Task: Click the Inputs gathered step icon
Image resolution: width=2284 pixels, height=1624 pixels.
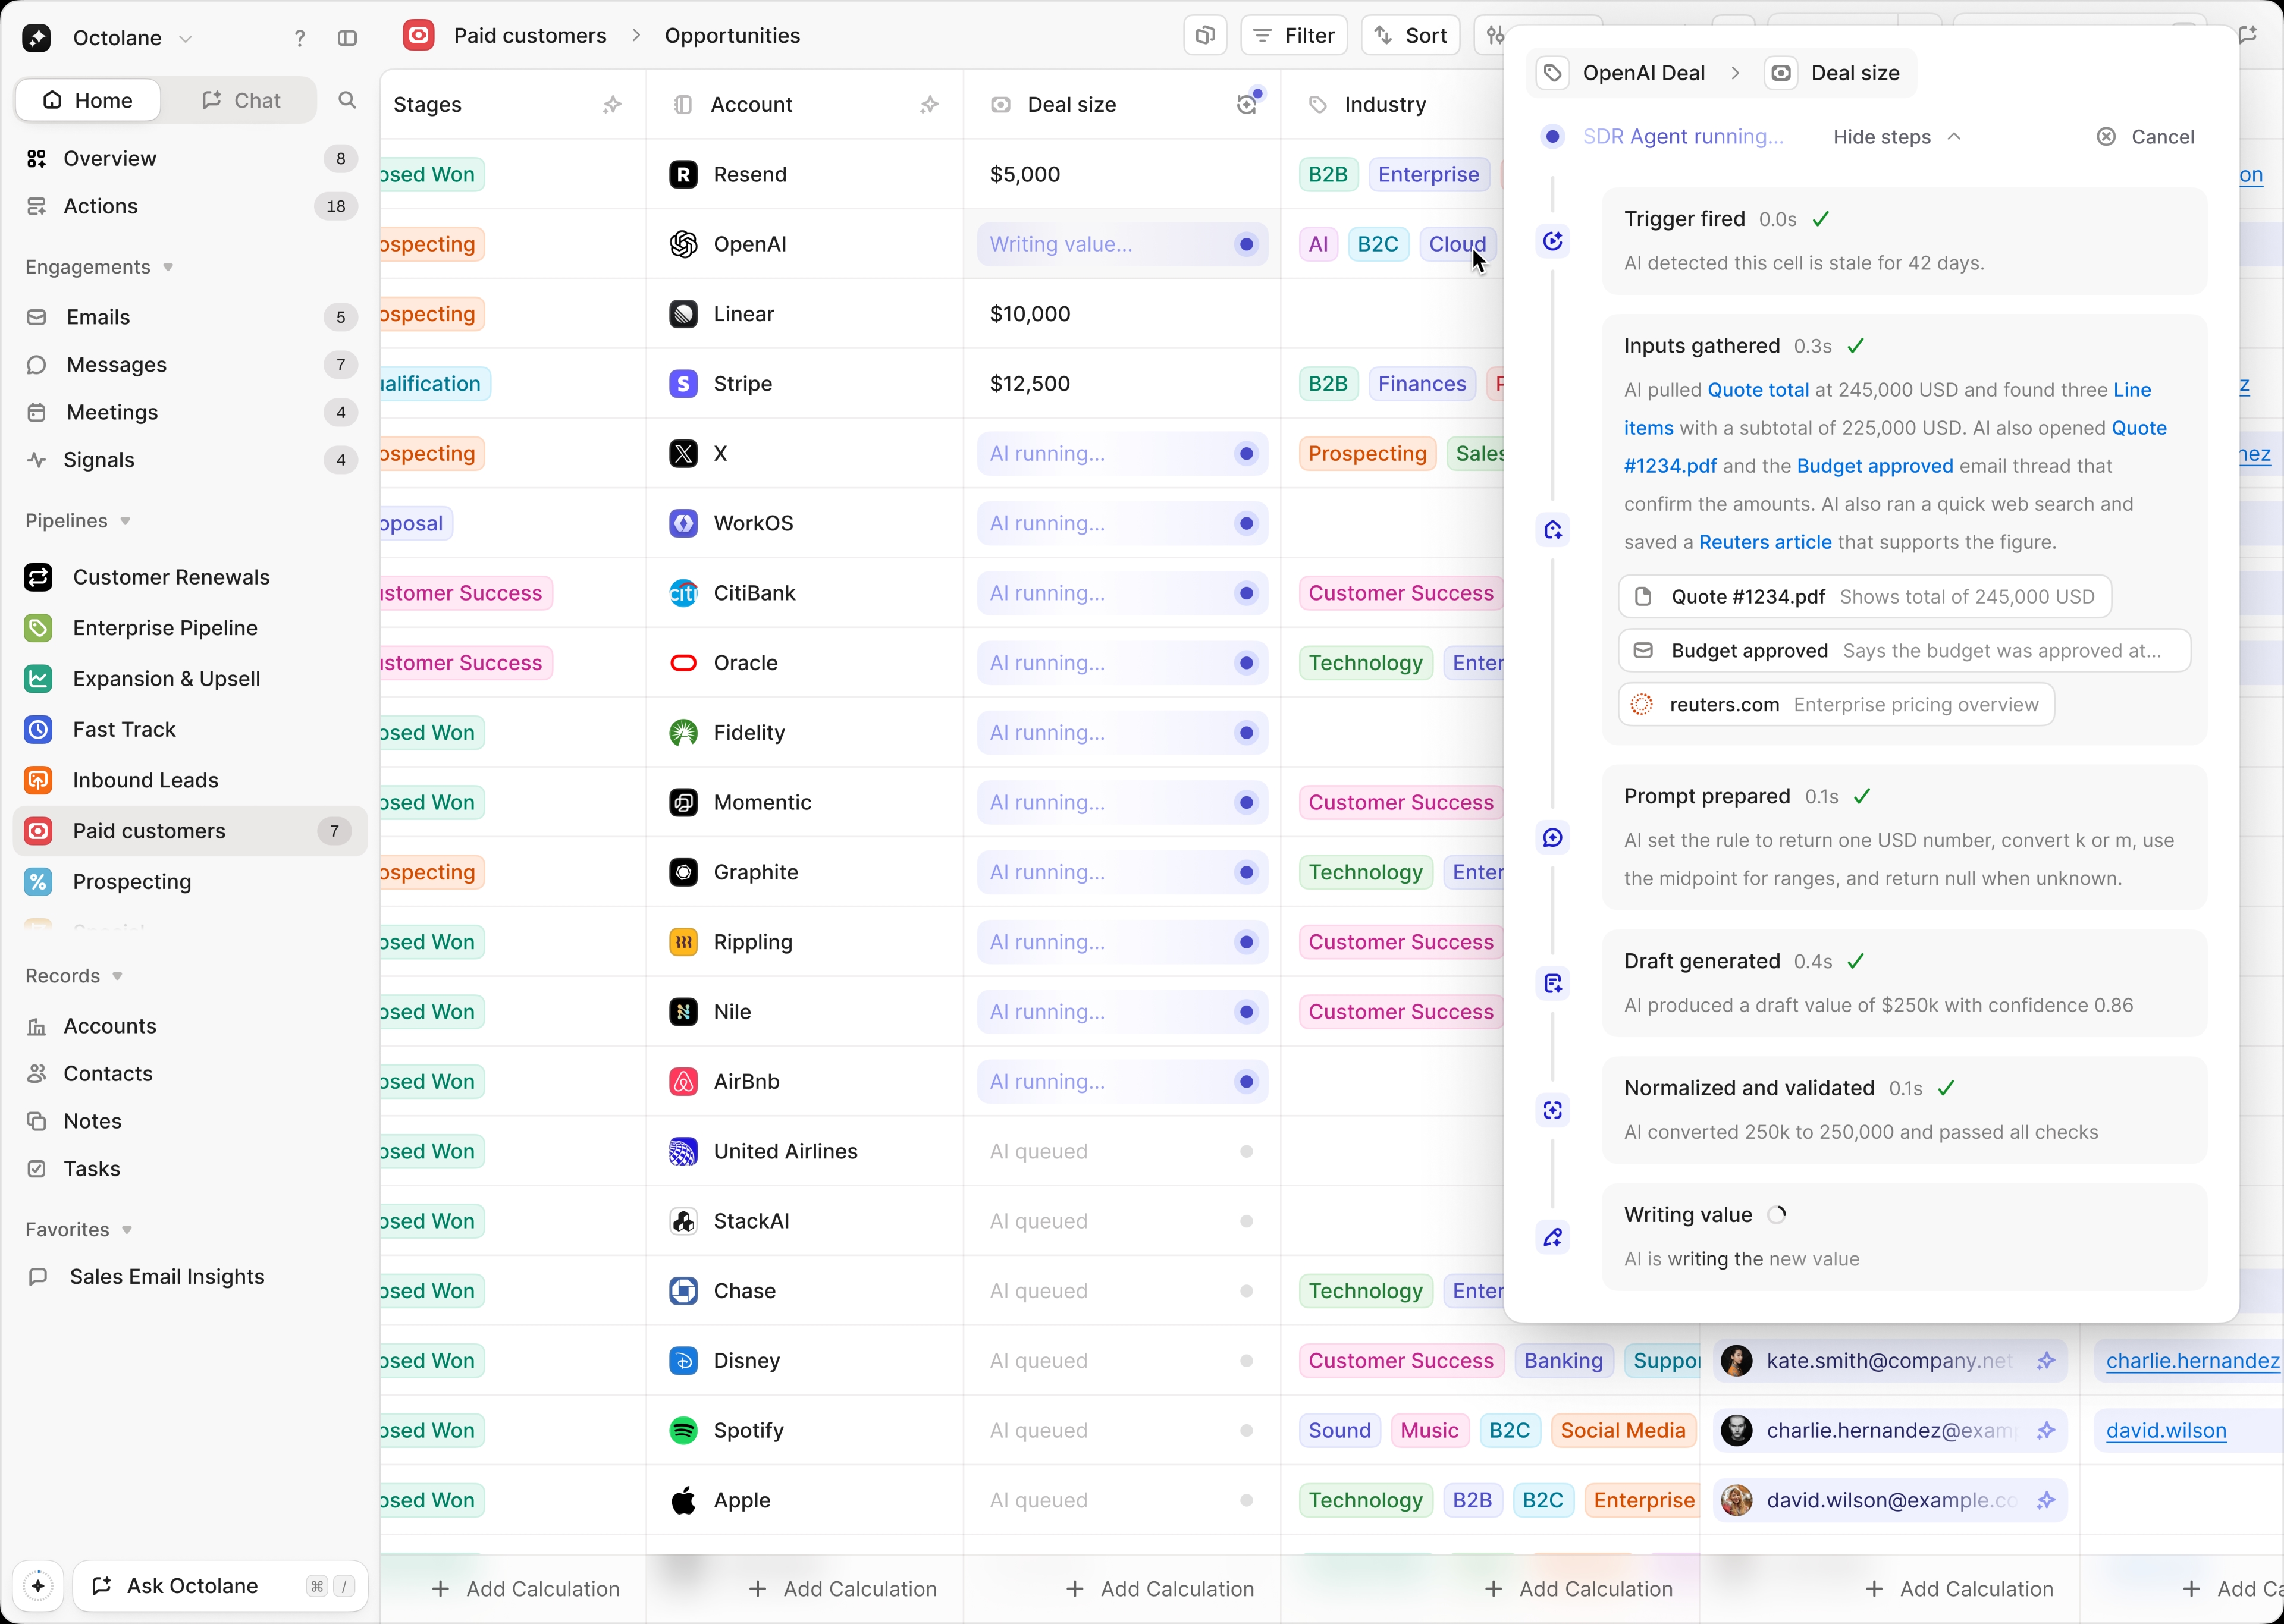Action: (1552, 530)
